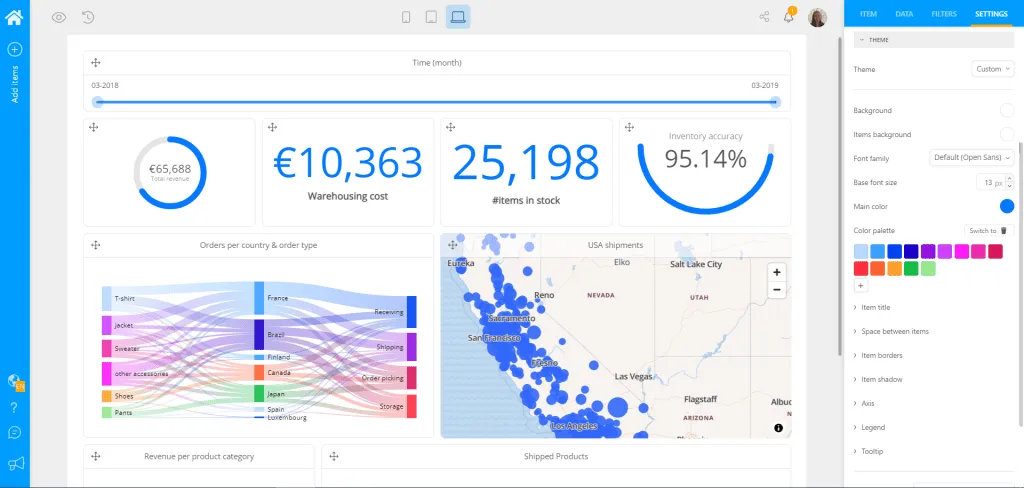Image resolution: width=1024 pixels, height=488 pixels.
Task: Click the Switch to palette button
Action: (989, 231)
